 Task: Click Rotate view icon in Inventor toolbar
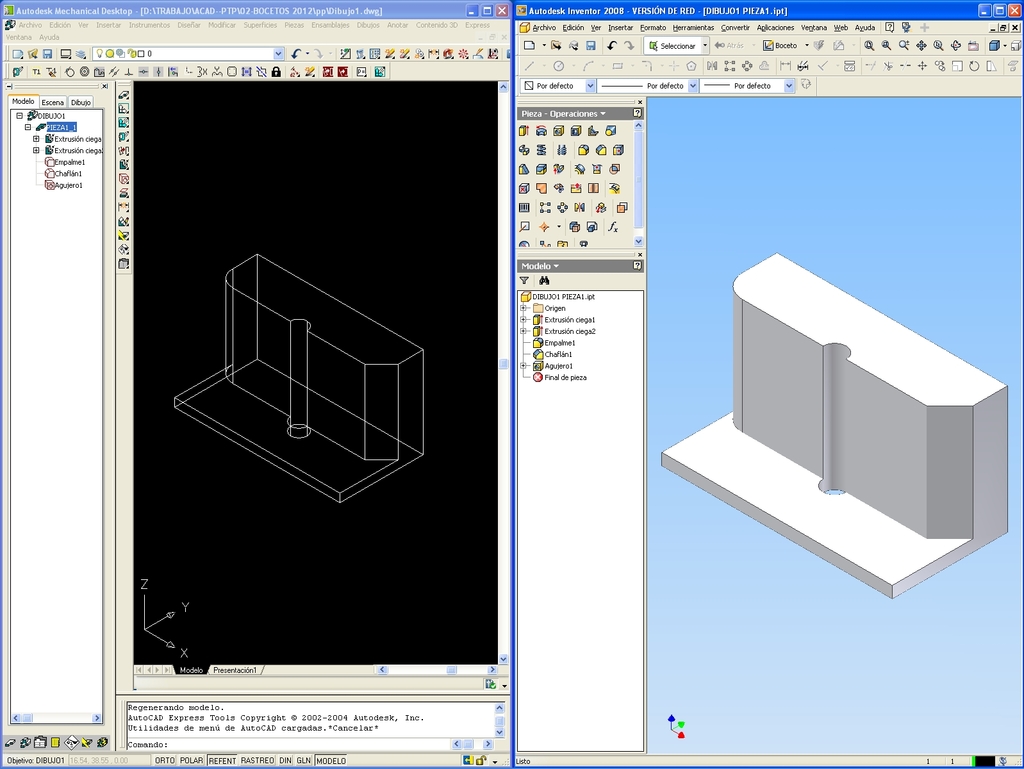pyautogui.click(x=955, y=46)
